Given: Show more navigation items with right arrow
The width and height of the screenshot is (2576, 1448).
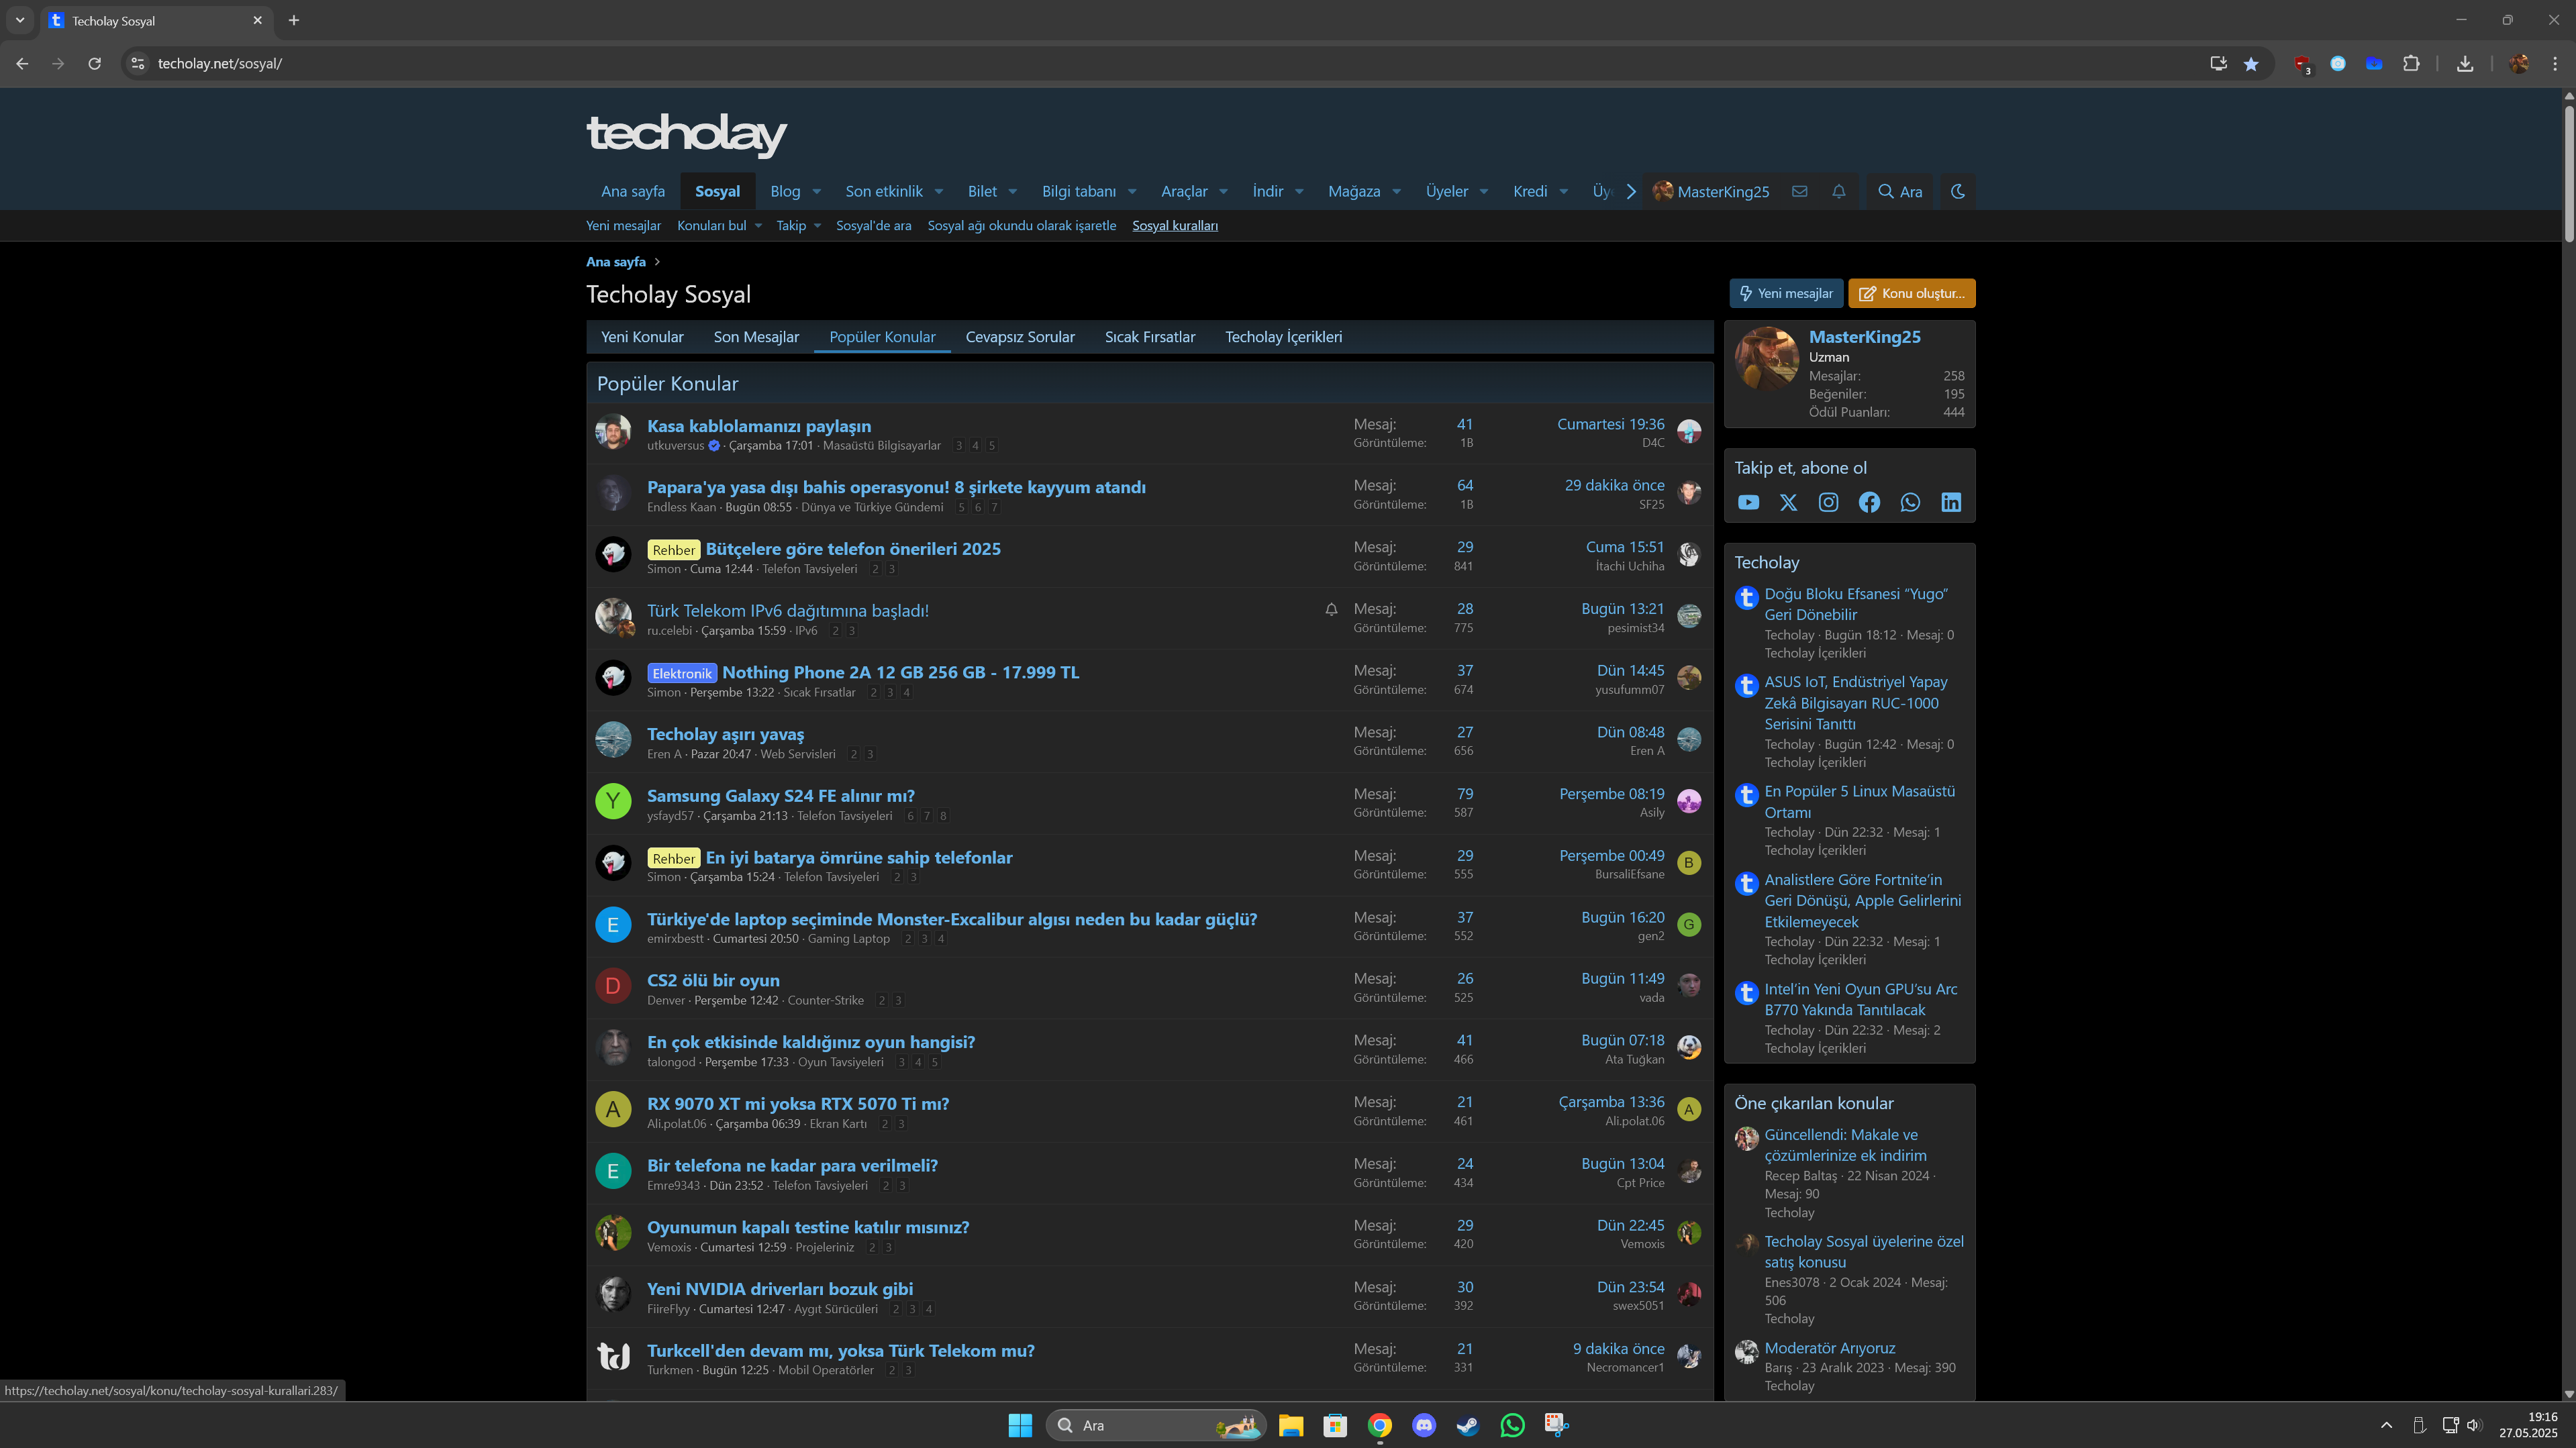Looking at the screenshot, I should [1631, 191].
